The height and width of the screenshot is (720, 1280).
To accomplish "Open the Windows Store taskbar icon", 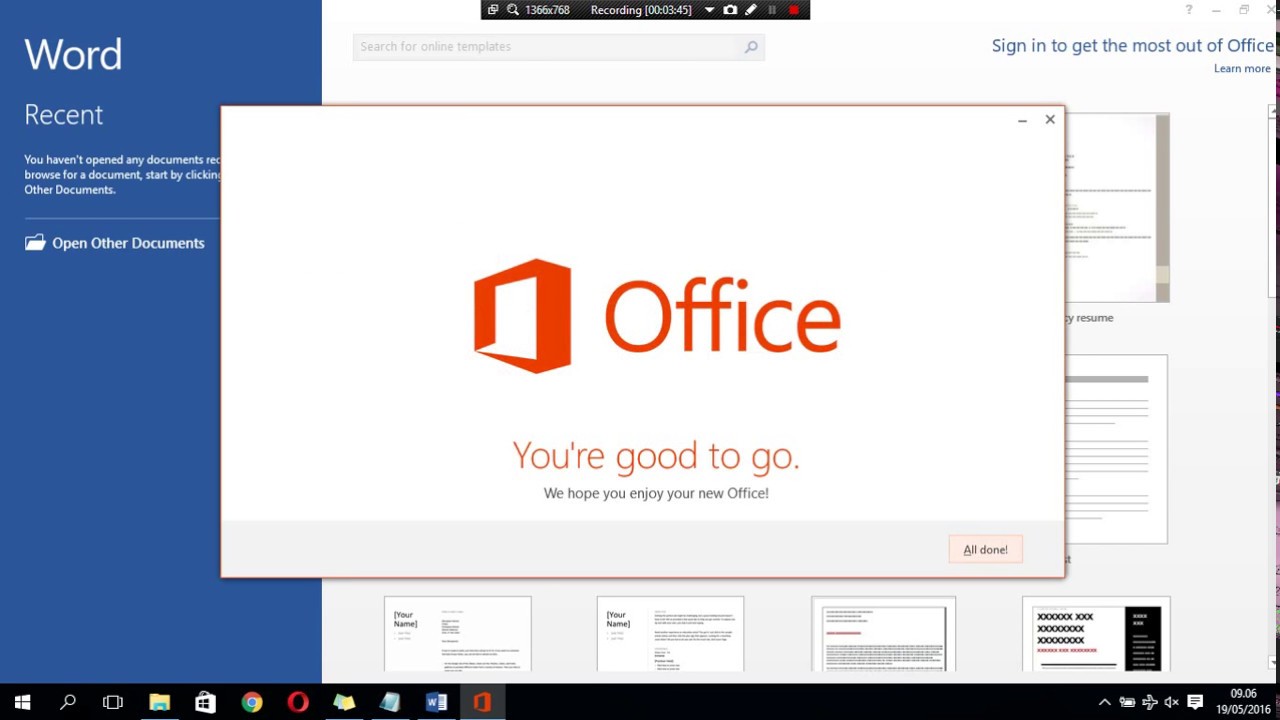I will tap(205, 702).
